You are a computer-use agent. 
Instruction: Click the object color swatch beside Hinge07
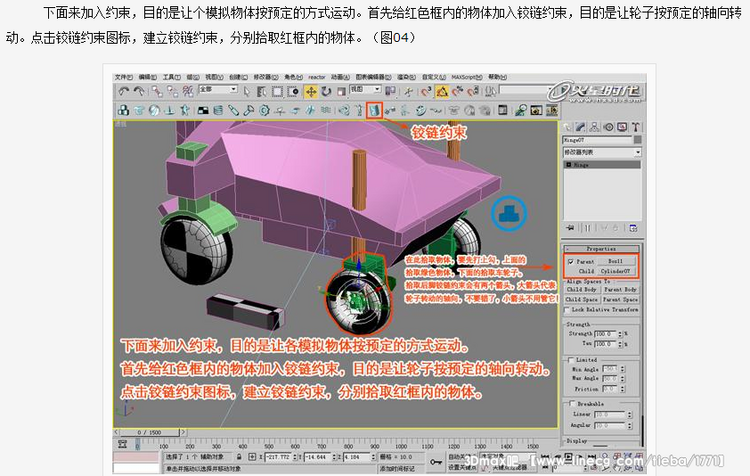[x=637, y=140]
